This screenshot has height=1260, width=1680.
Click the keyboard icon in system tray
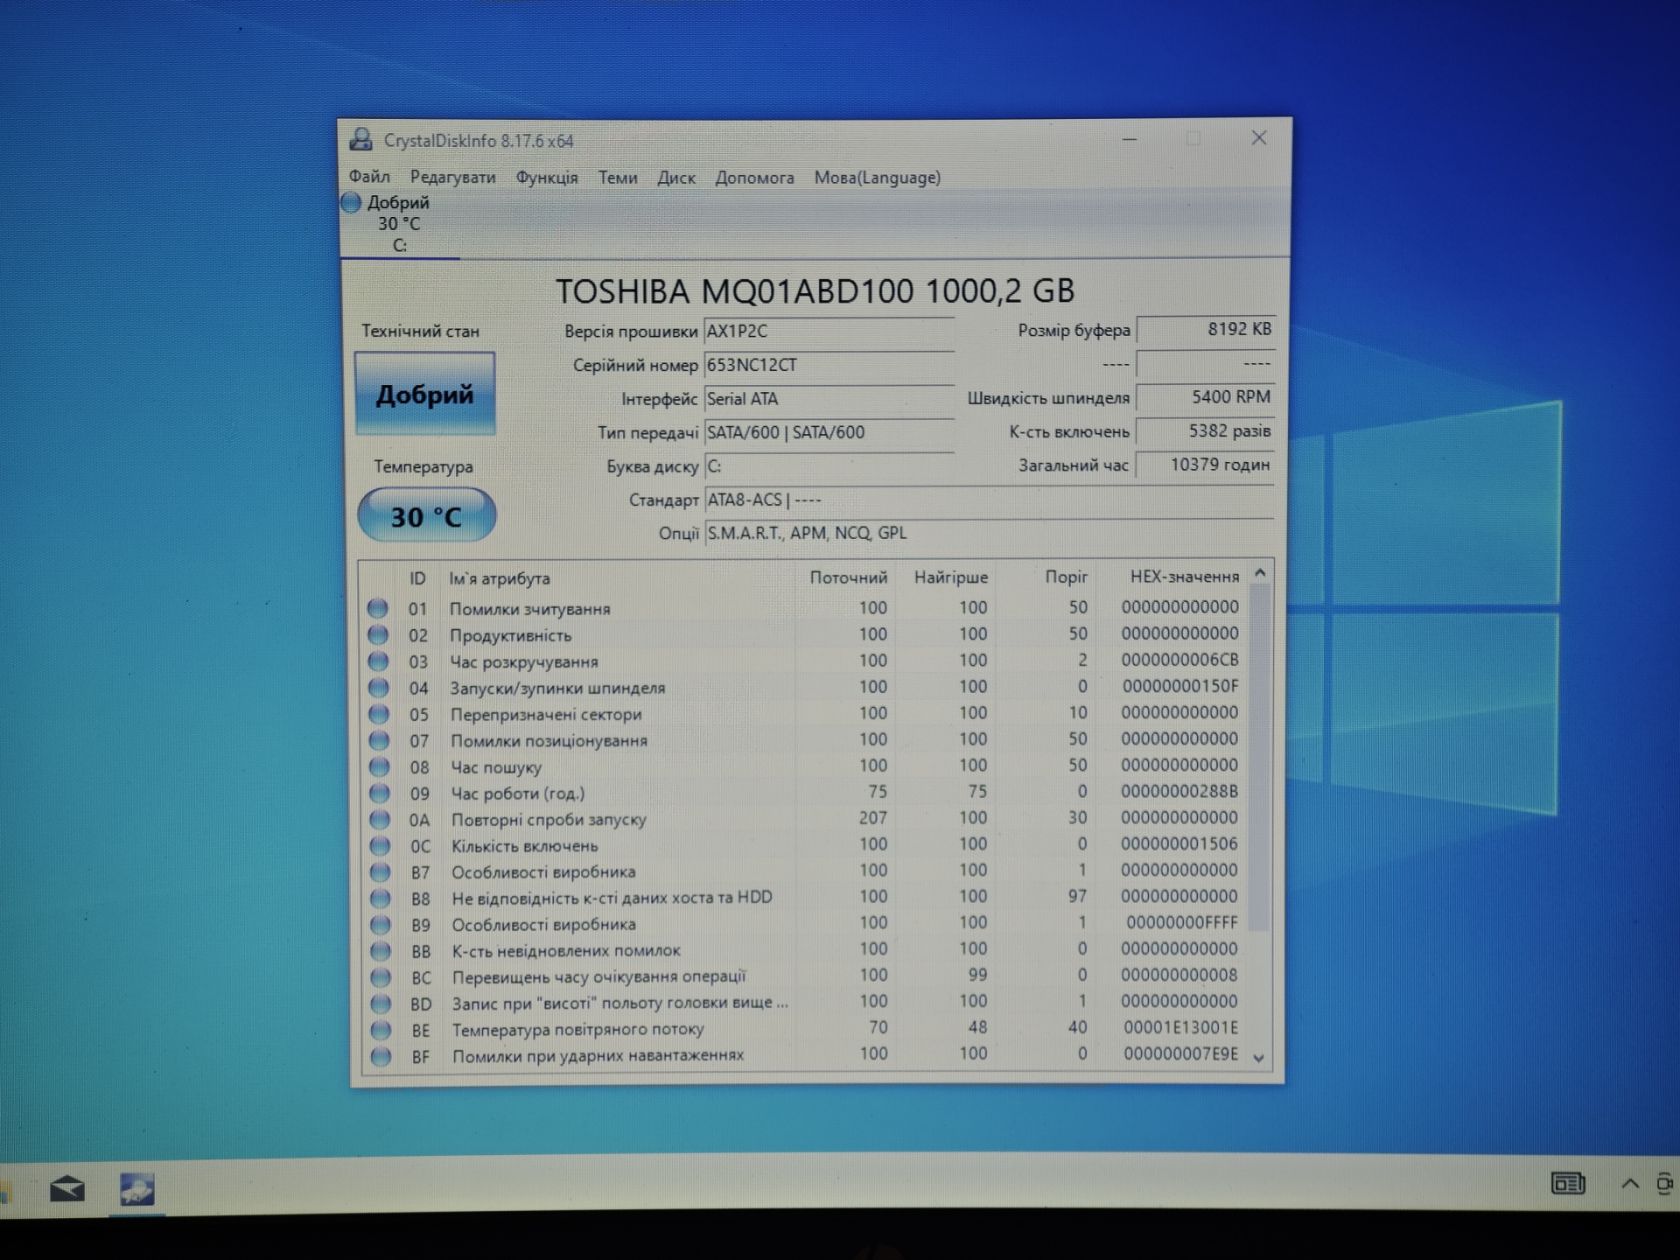click(x=1567, y=1184)
